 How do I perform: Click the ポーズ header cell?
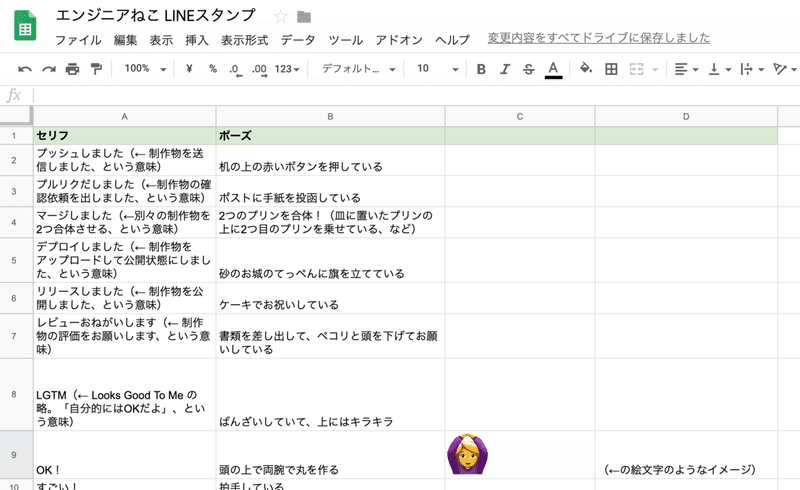tap(330, 136)
